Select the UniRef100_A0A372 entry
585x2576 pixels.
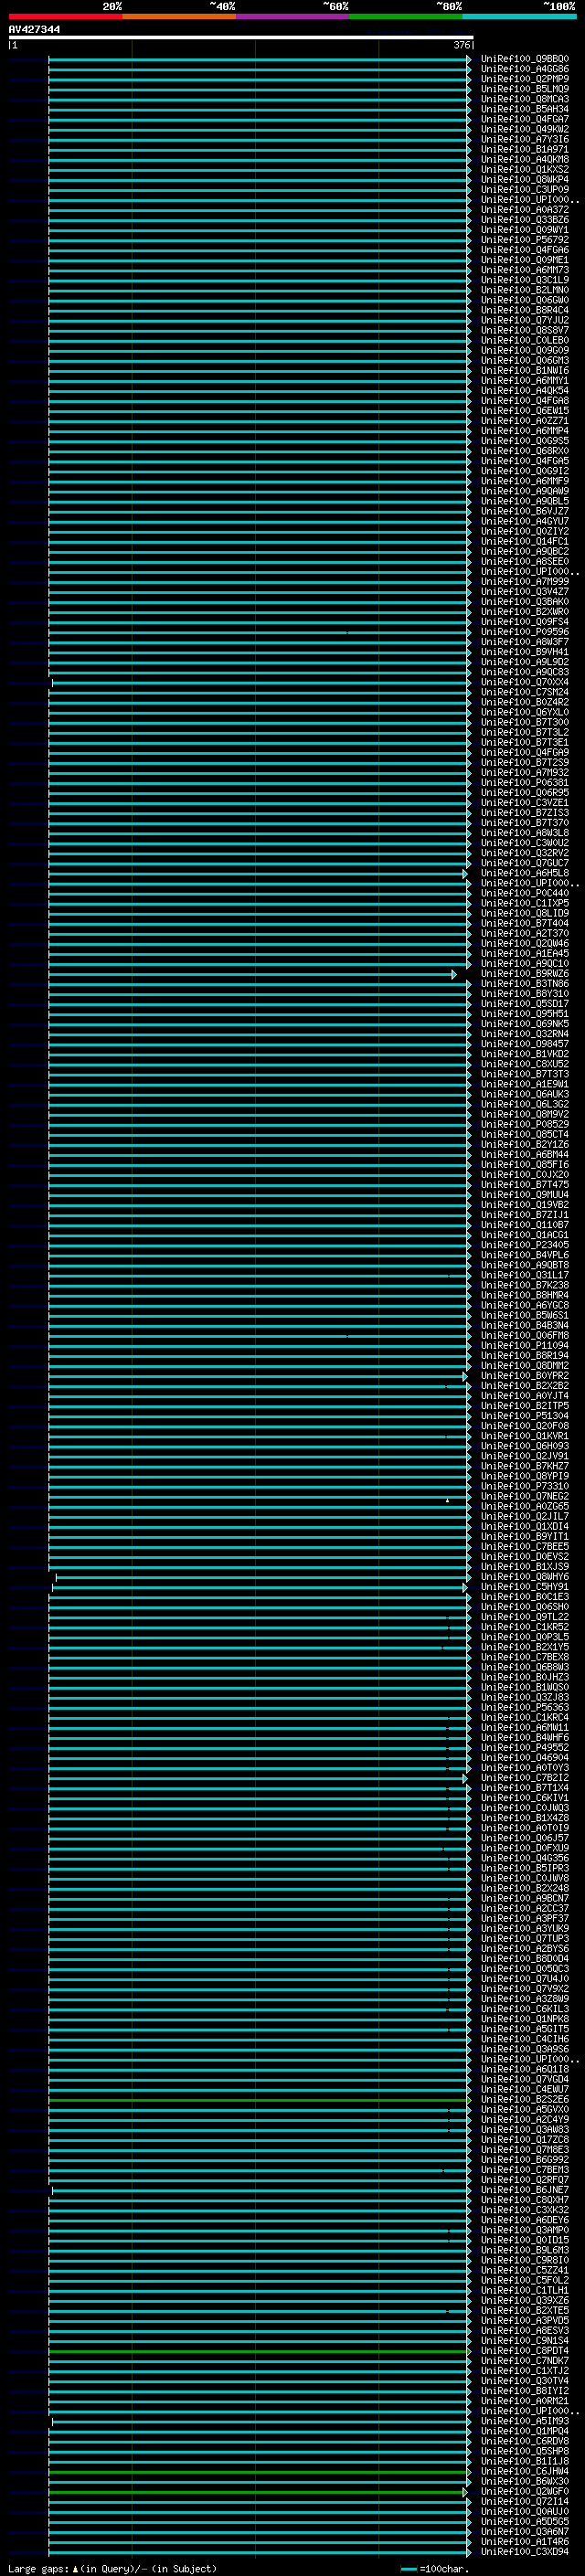(x=525, y=210)
